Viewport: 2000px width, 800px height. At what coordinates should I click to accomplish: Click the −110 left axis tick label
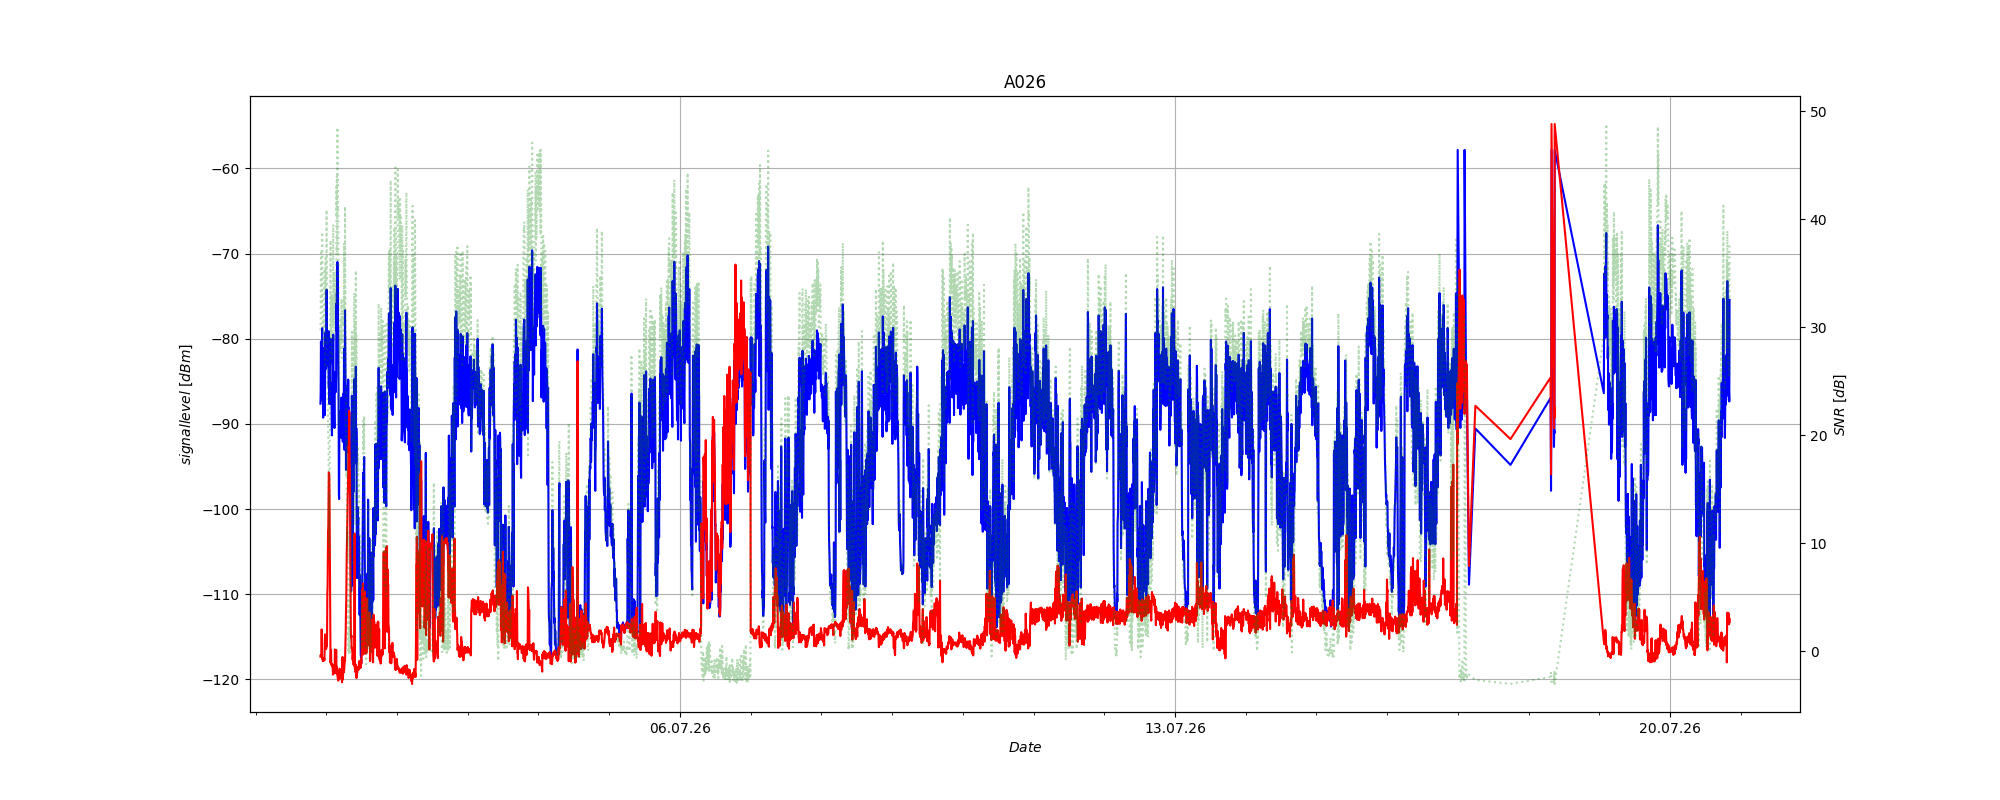click(221, 595)
